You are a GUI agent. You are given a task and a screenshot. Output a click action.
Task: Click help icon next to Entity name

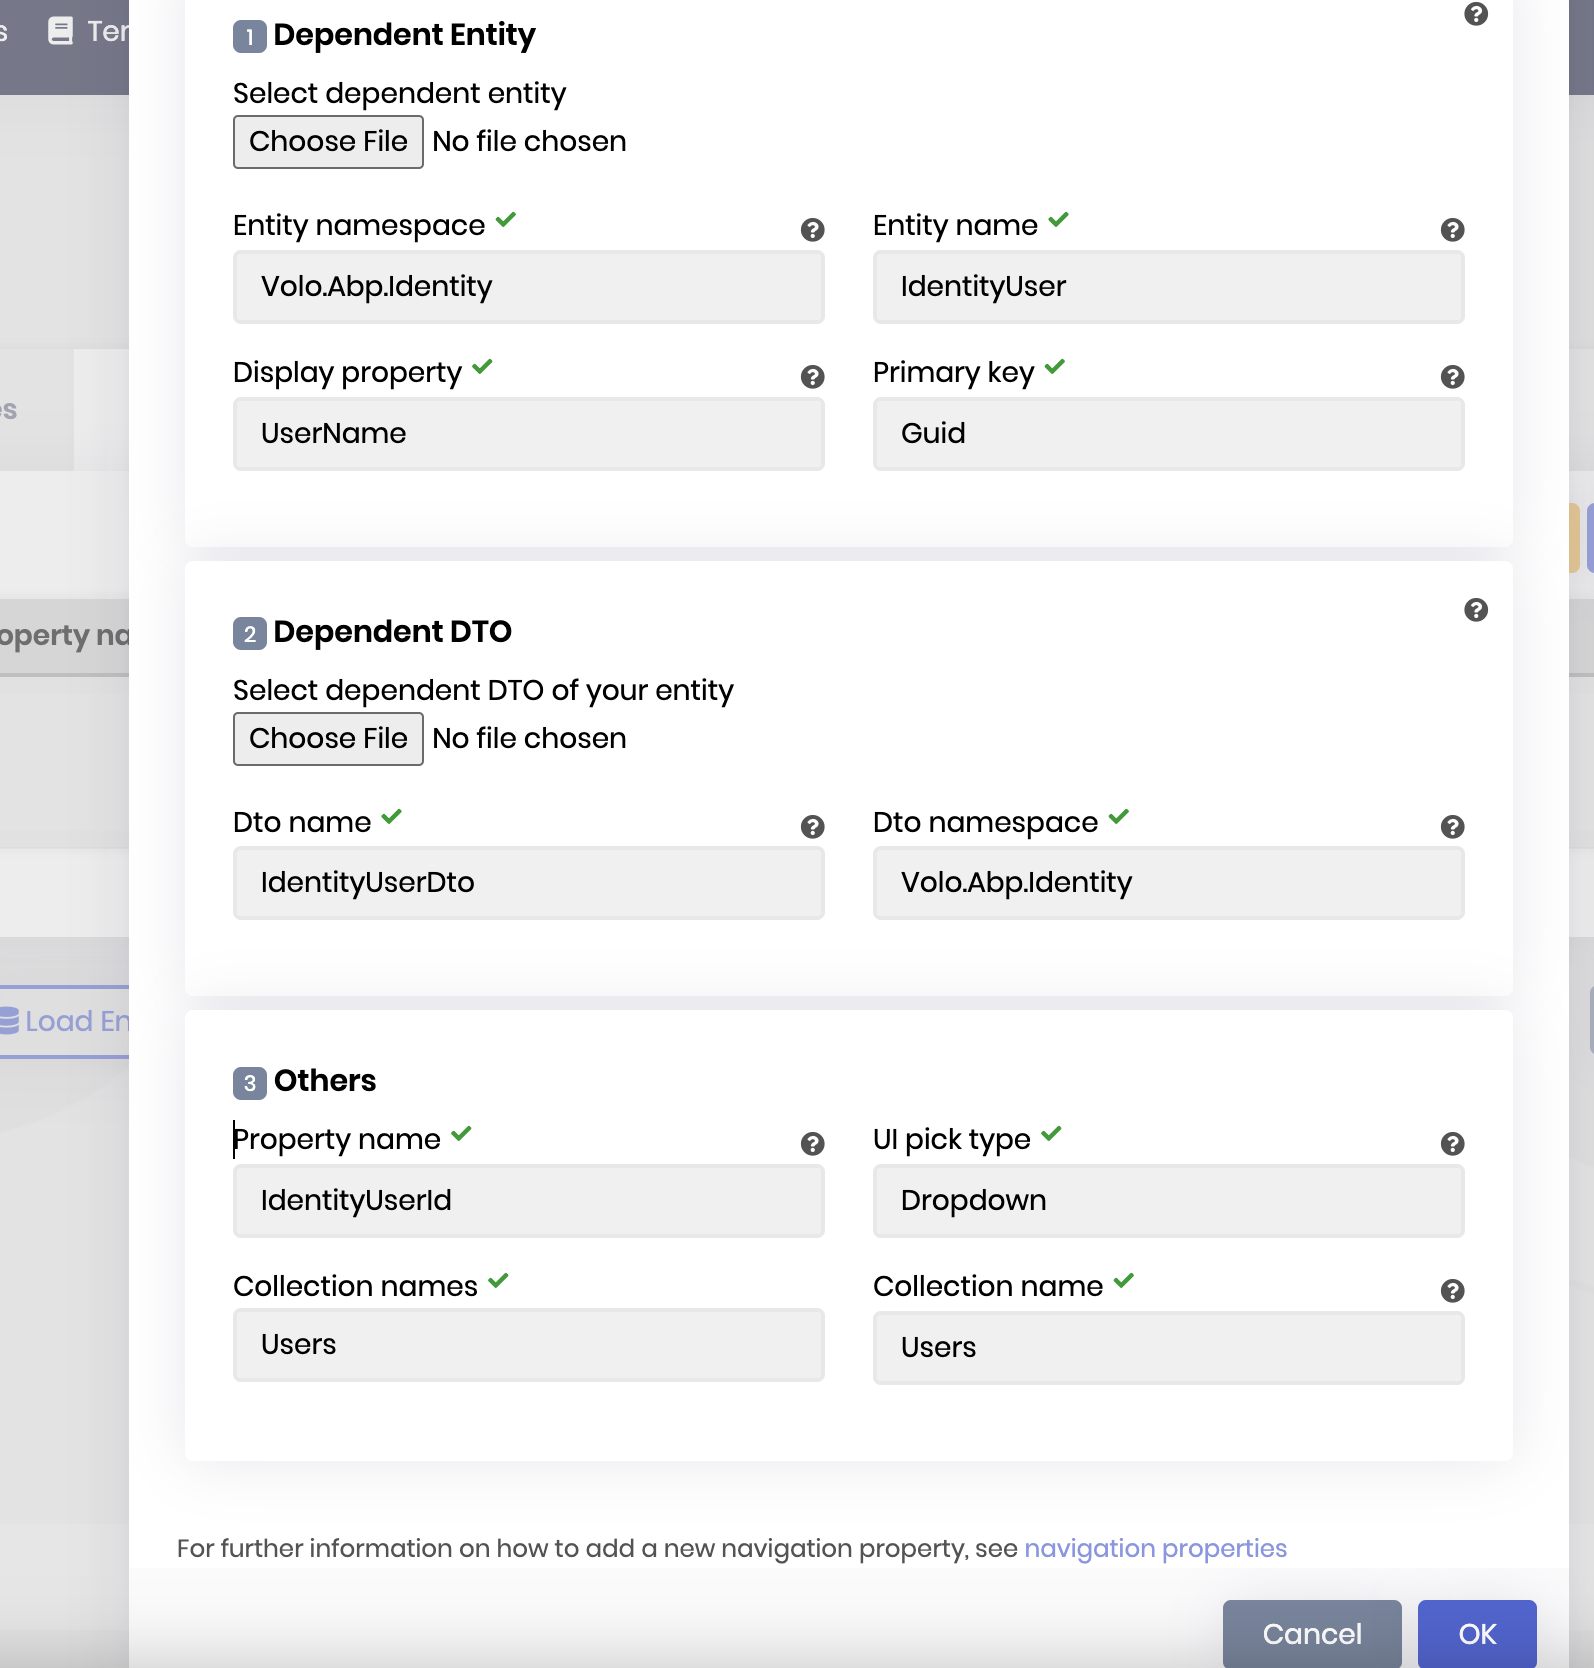[x=1452, y=230]
